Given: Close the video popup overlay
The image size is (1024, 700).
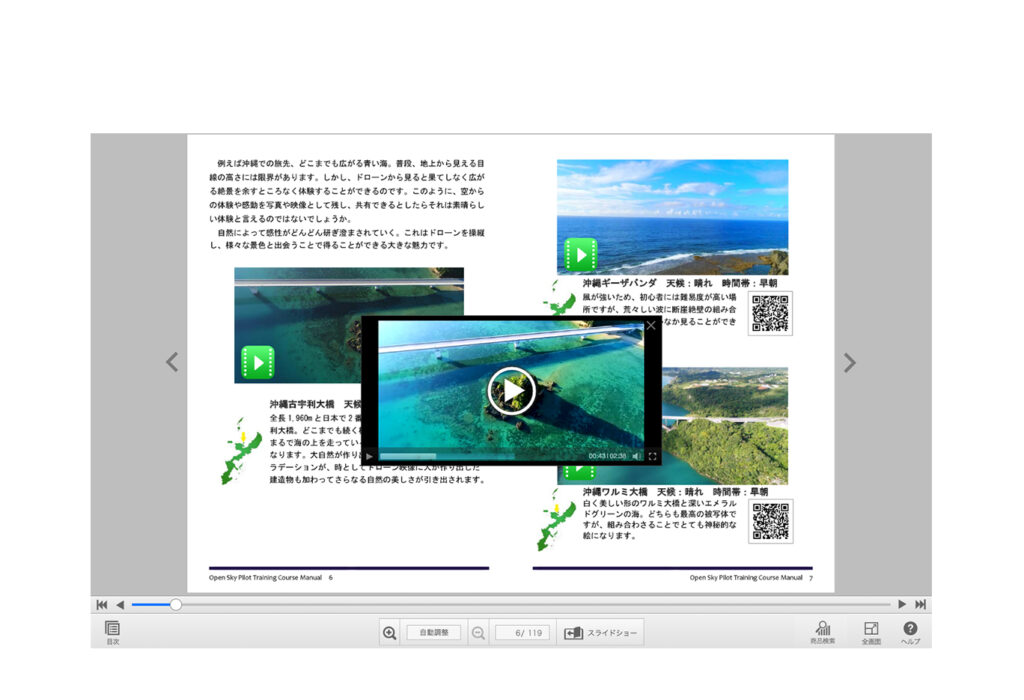Looking at the screenshot, I should click(x=651, y=325).
